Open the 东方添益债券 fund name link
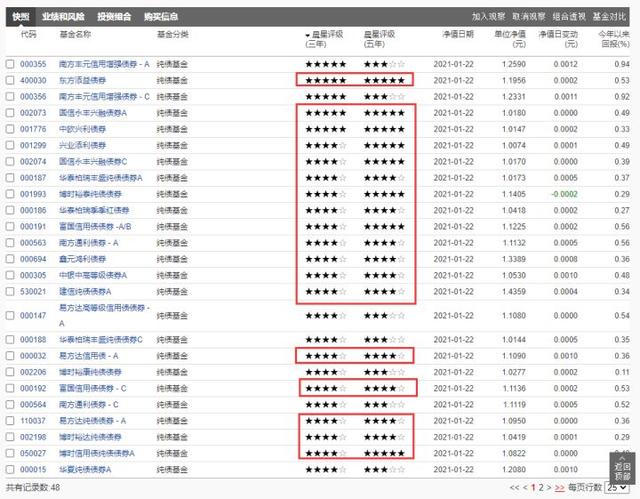This screenshot has height=499, width=640. pos(82,80)
